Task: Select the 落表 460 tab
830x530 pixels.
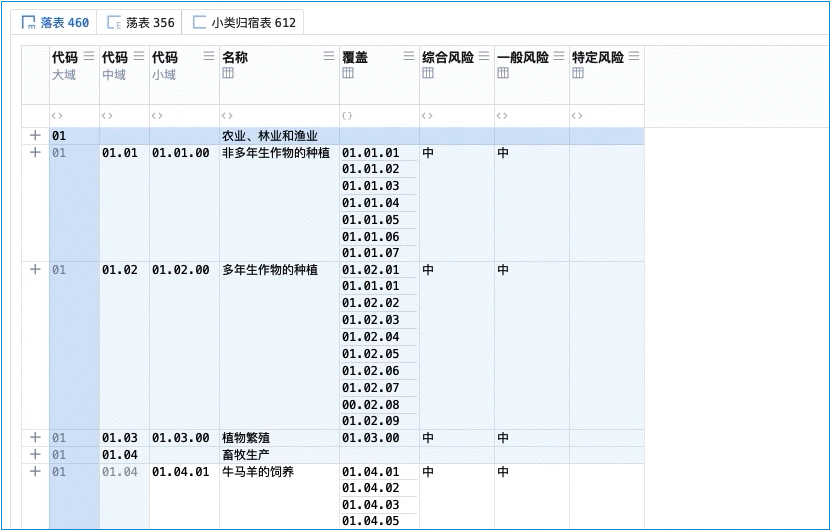Action: (56, 22)
